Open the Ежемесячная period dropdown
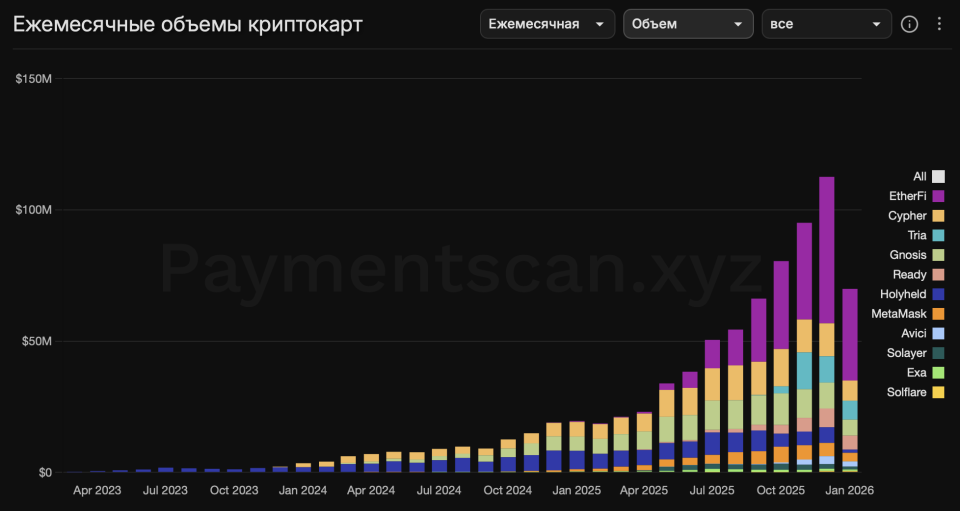This screenshot has height=511, width=960. pos(547,24)
